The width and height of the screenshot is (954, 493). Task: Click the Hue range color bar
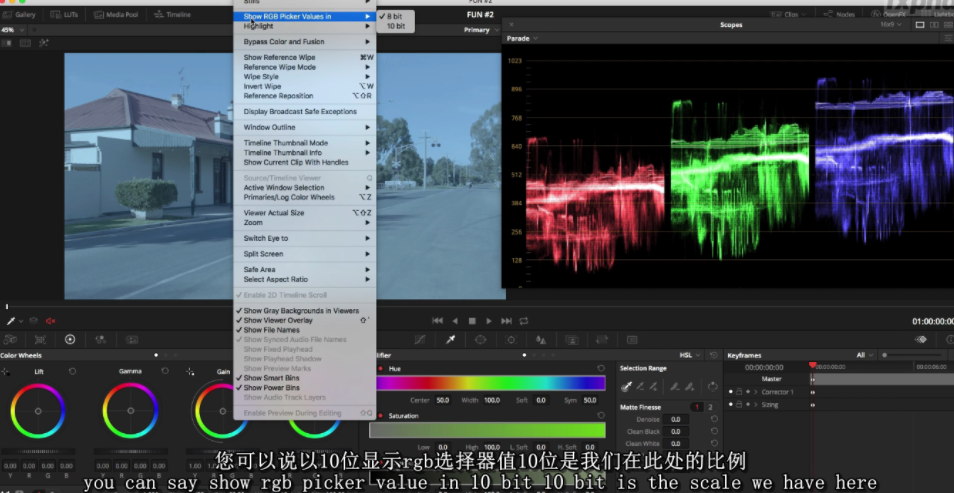click(489, 383)
